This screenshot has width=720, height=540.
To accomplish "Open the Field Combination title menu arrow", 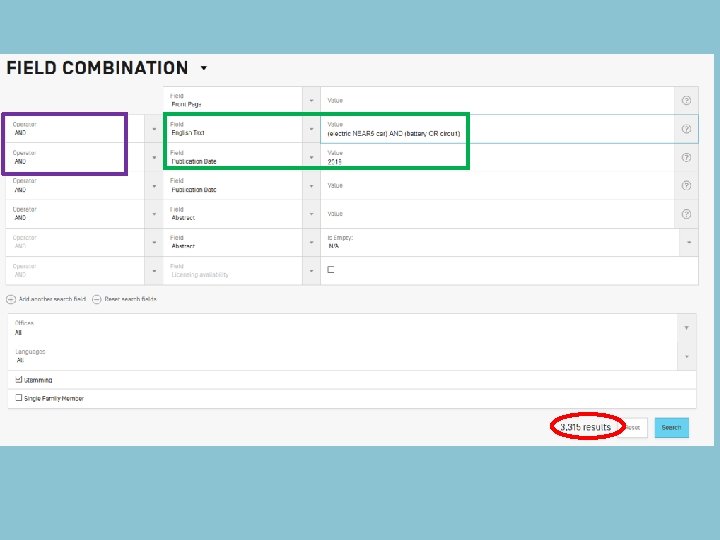I will coord(204,68).
